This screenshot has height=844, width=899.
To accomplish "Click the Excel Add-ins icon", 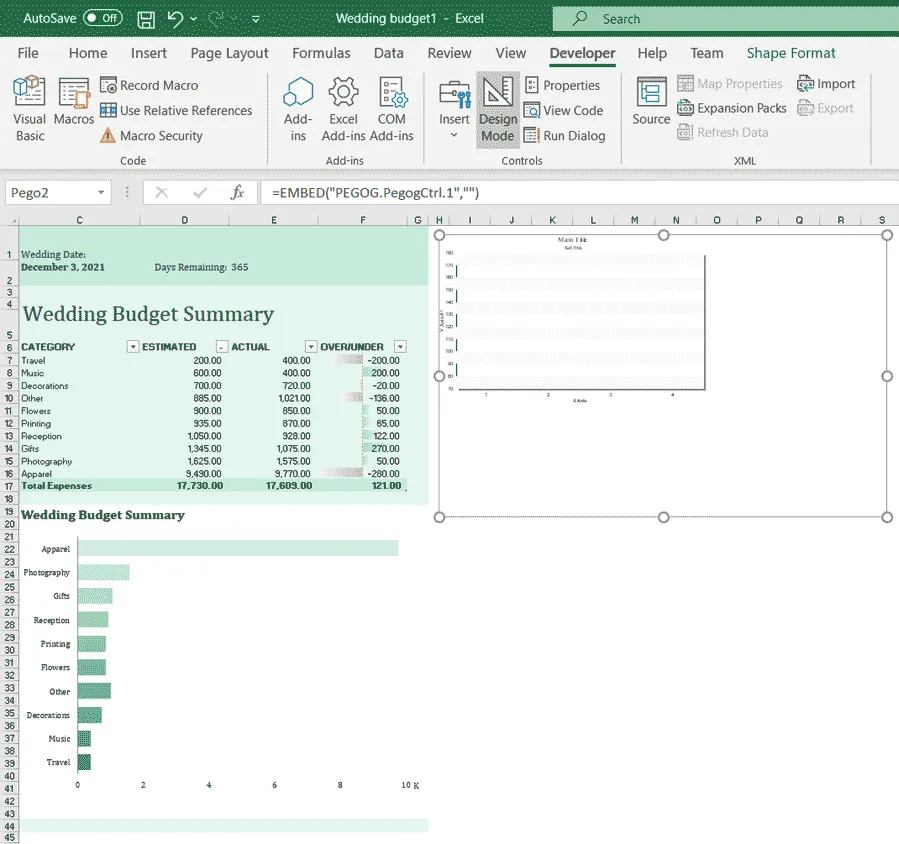I will [x=343, y=107].
